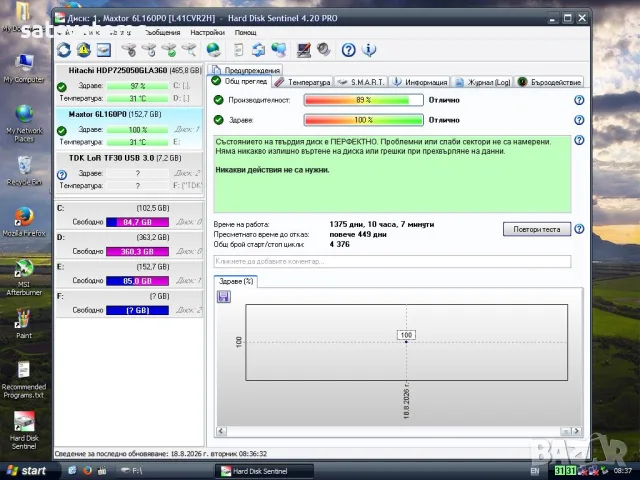Click the surface test icon with green check
640x480 pixels.
point(169,50)
